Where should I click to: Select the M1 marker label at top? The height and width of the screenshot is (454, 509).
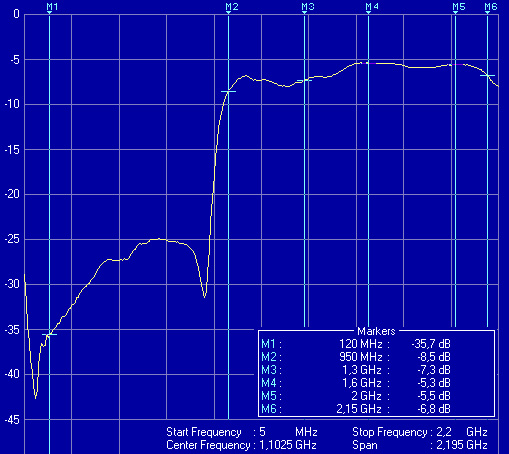pyautogui.click(x=52, y=7)
